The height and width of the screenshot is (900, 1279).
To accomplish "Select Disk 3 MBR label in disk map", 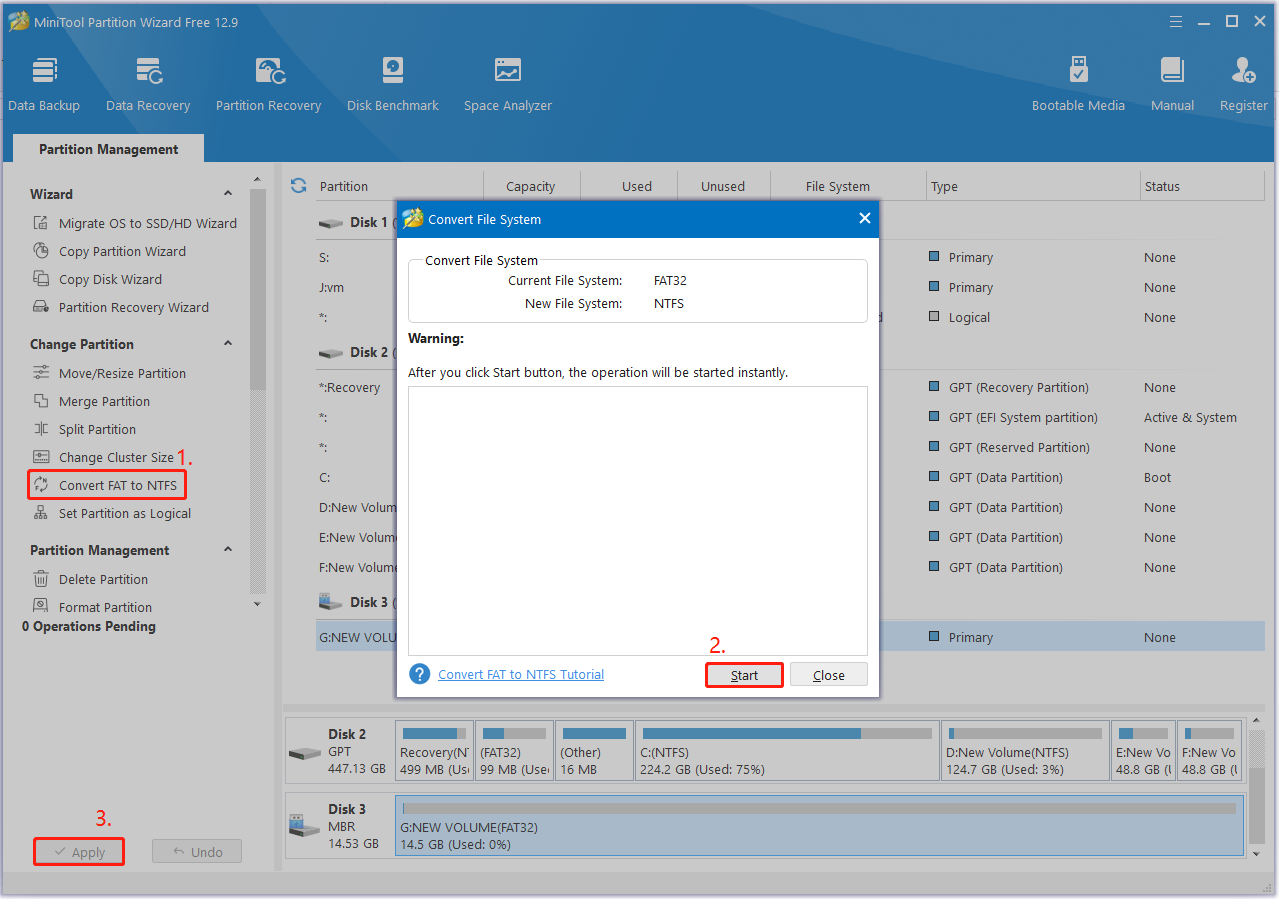I will pos(339,826).
